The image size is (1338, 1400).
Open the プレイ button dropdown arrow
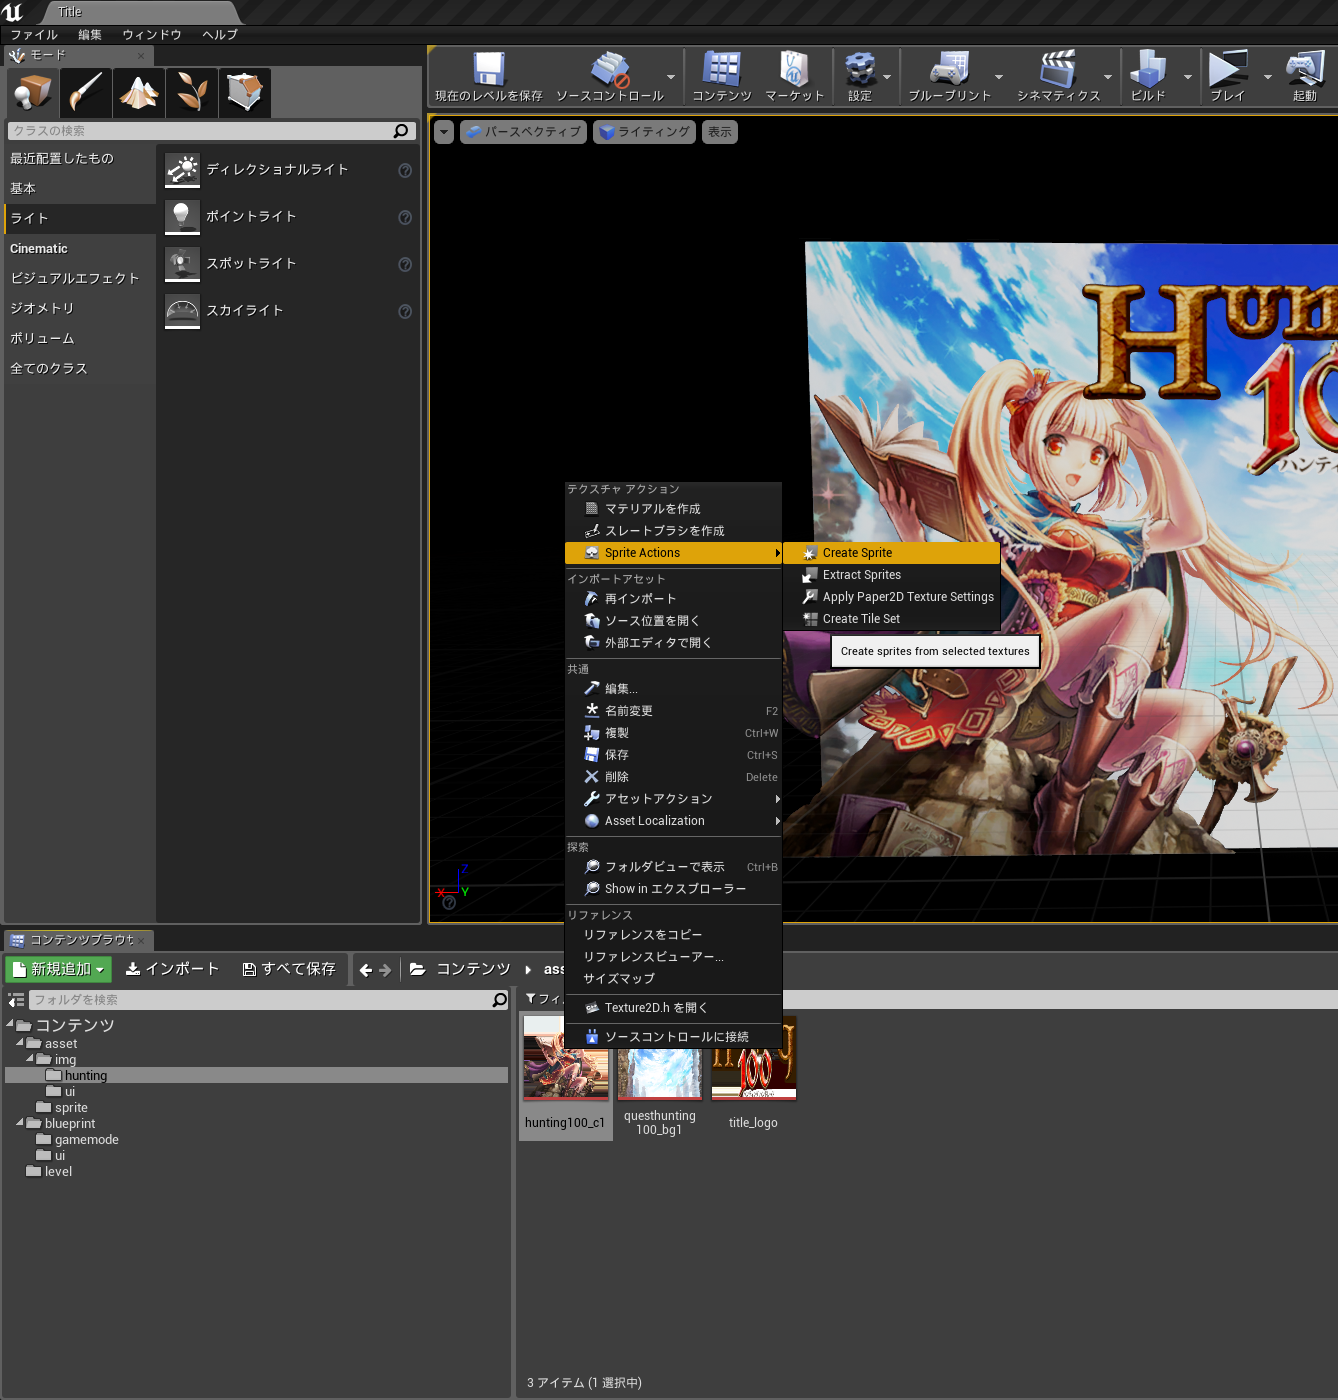point(1266,75)
